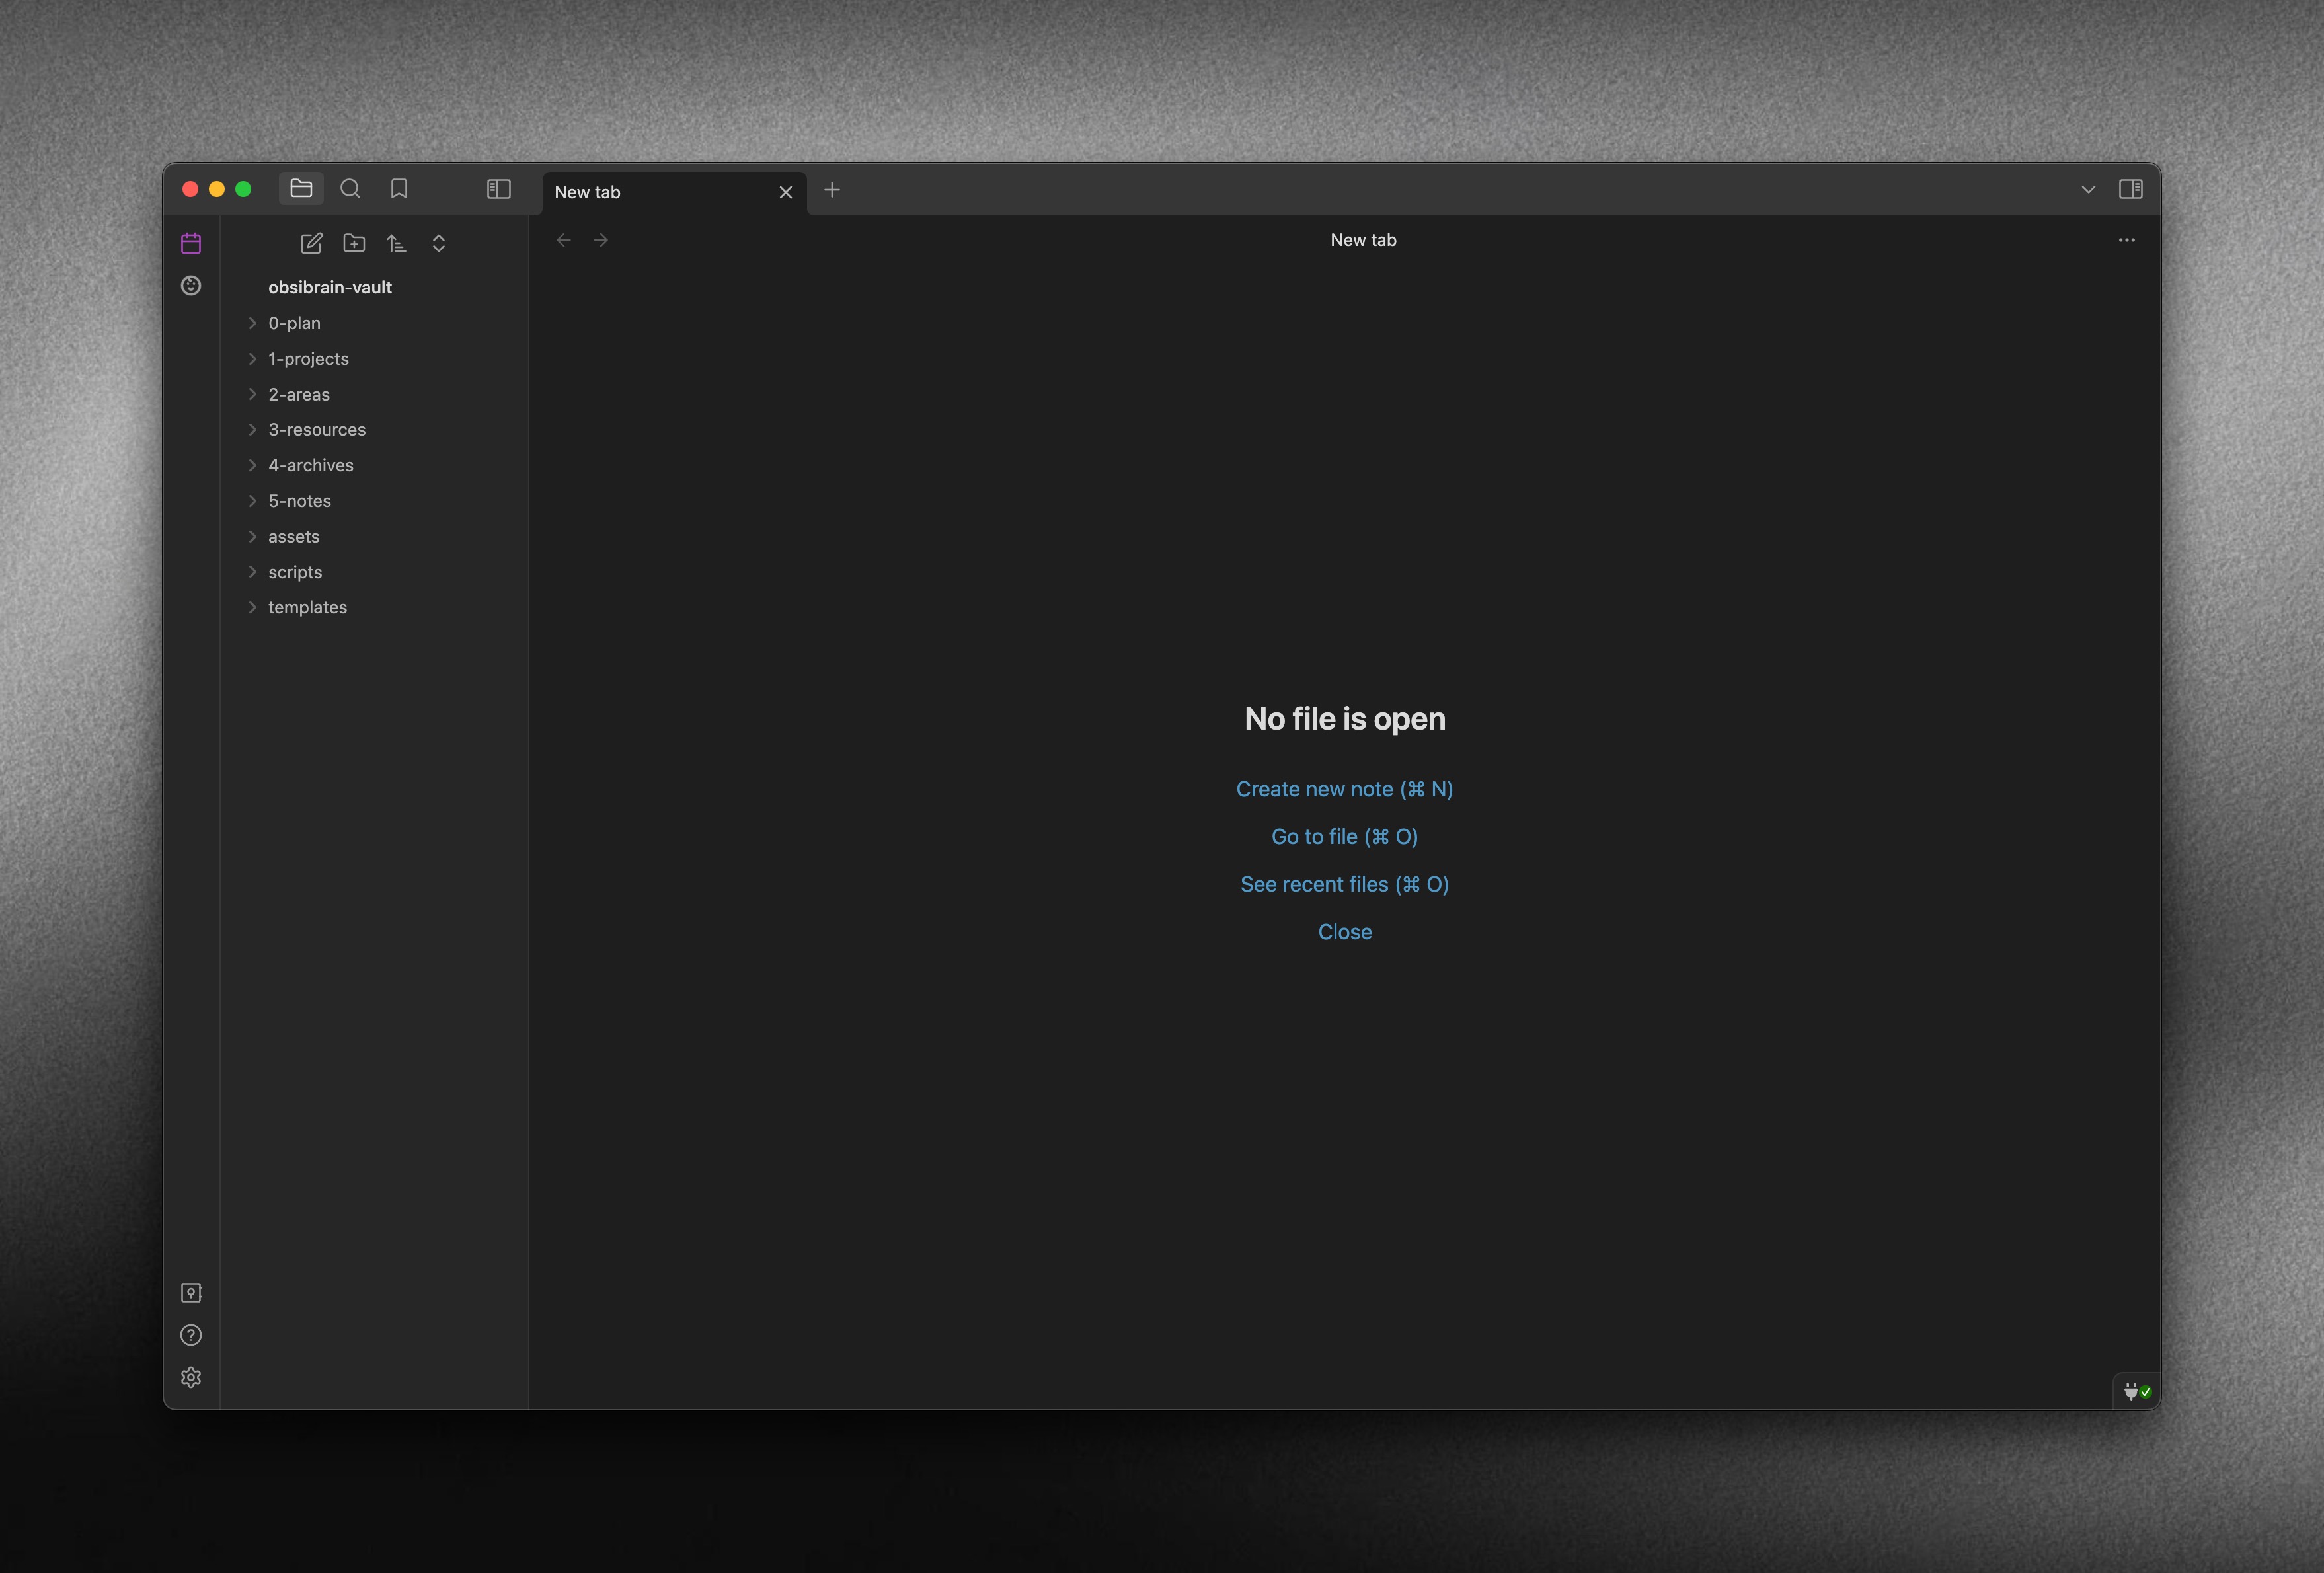Toggle the right sidebar
The image size is (2324, 1573).
2130,189
